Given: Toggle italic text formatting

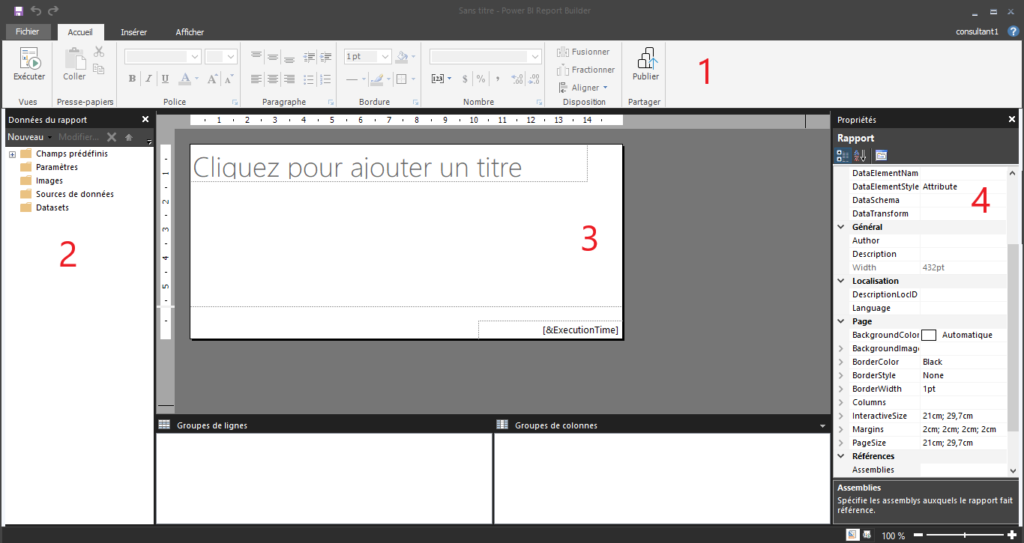Looking at the screenshot, I should pos(148,79).
